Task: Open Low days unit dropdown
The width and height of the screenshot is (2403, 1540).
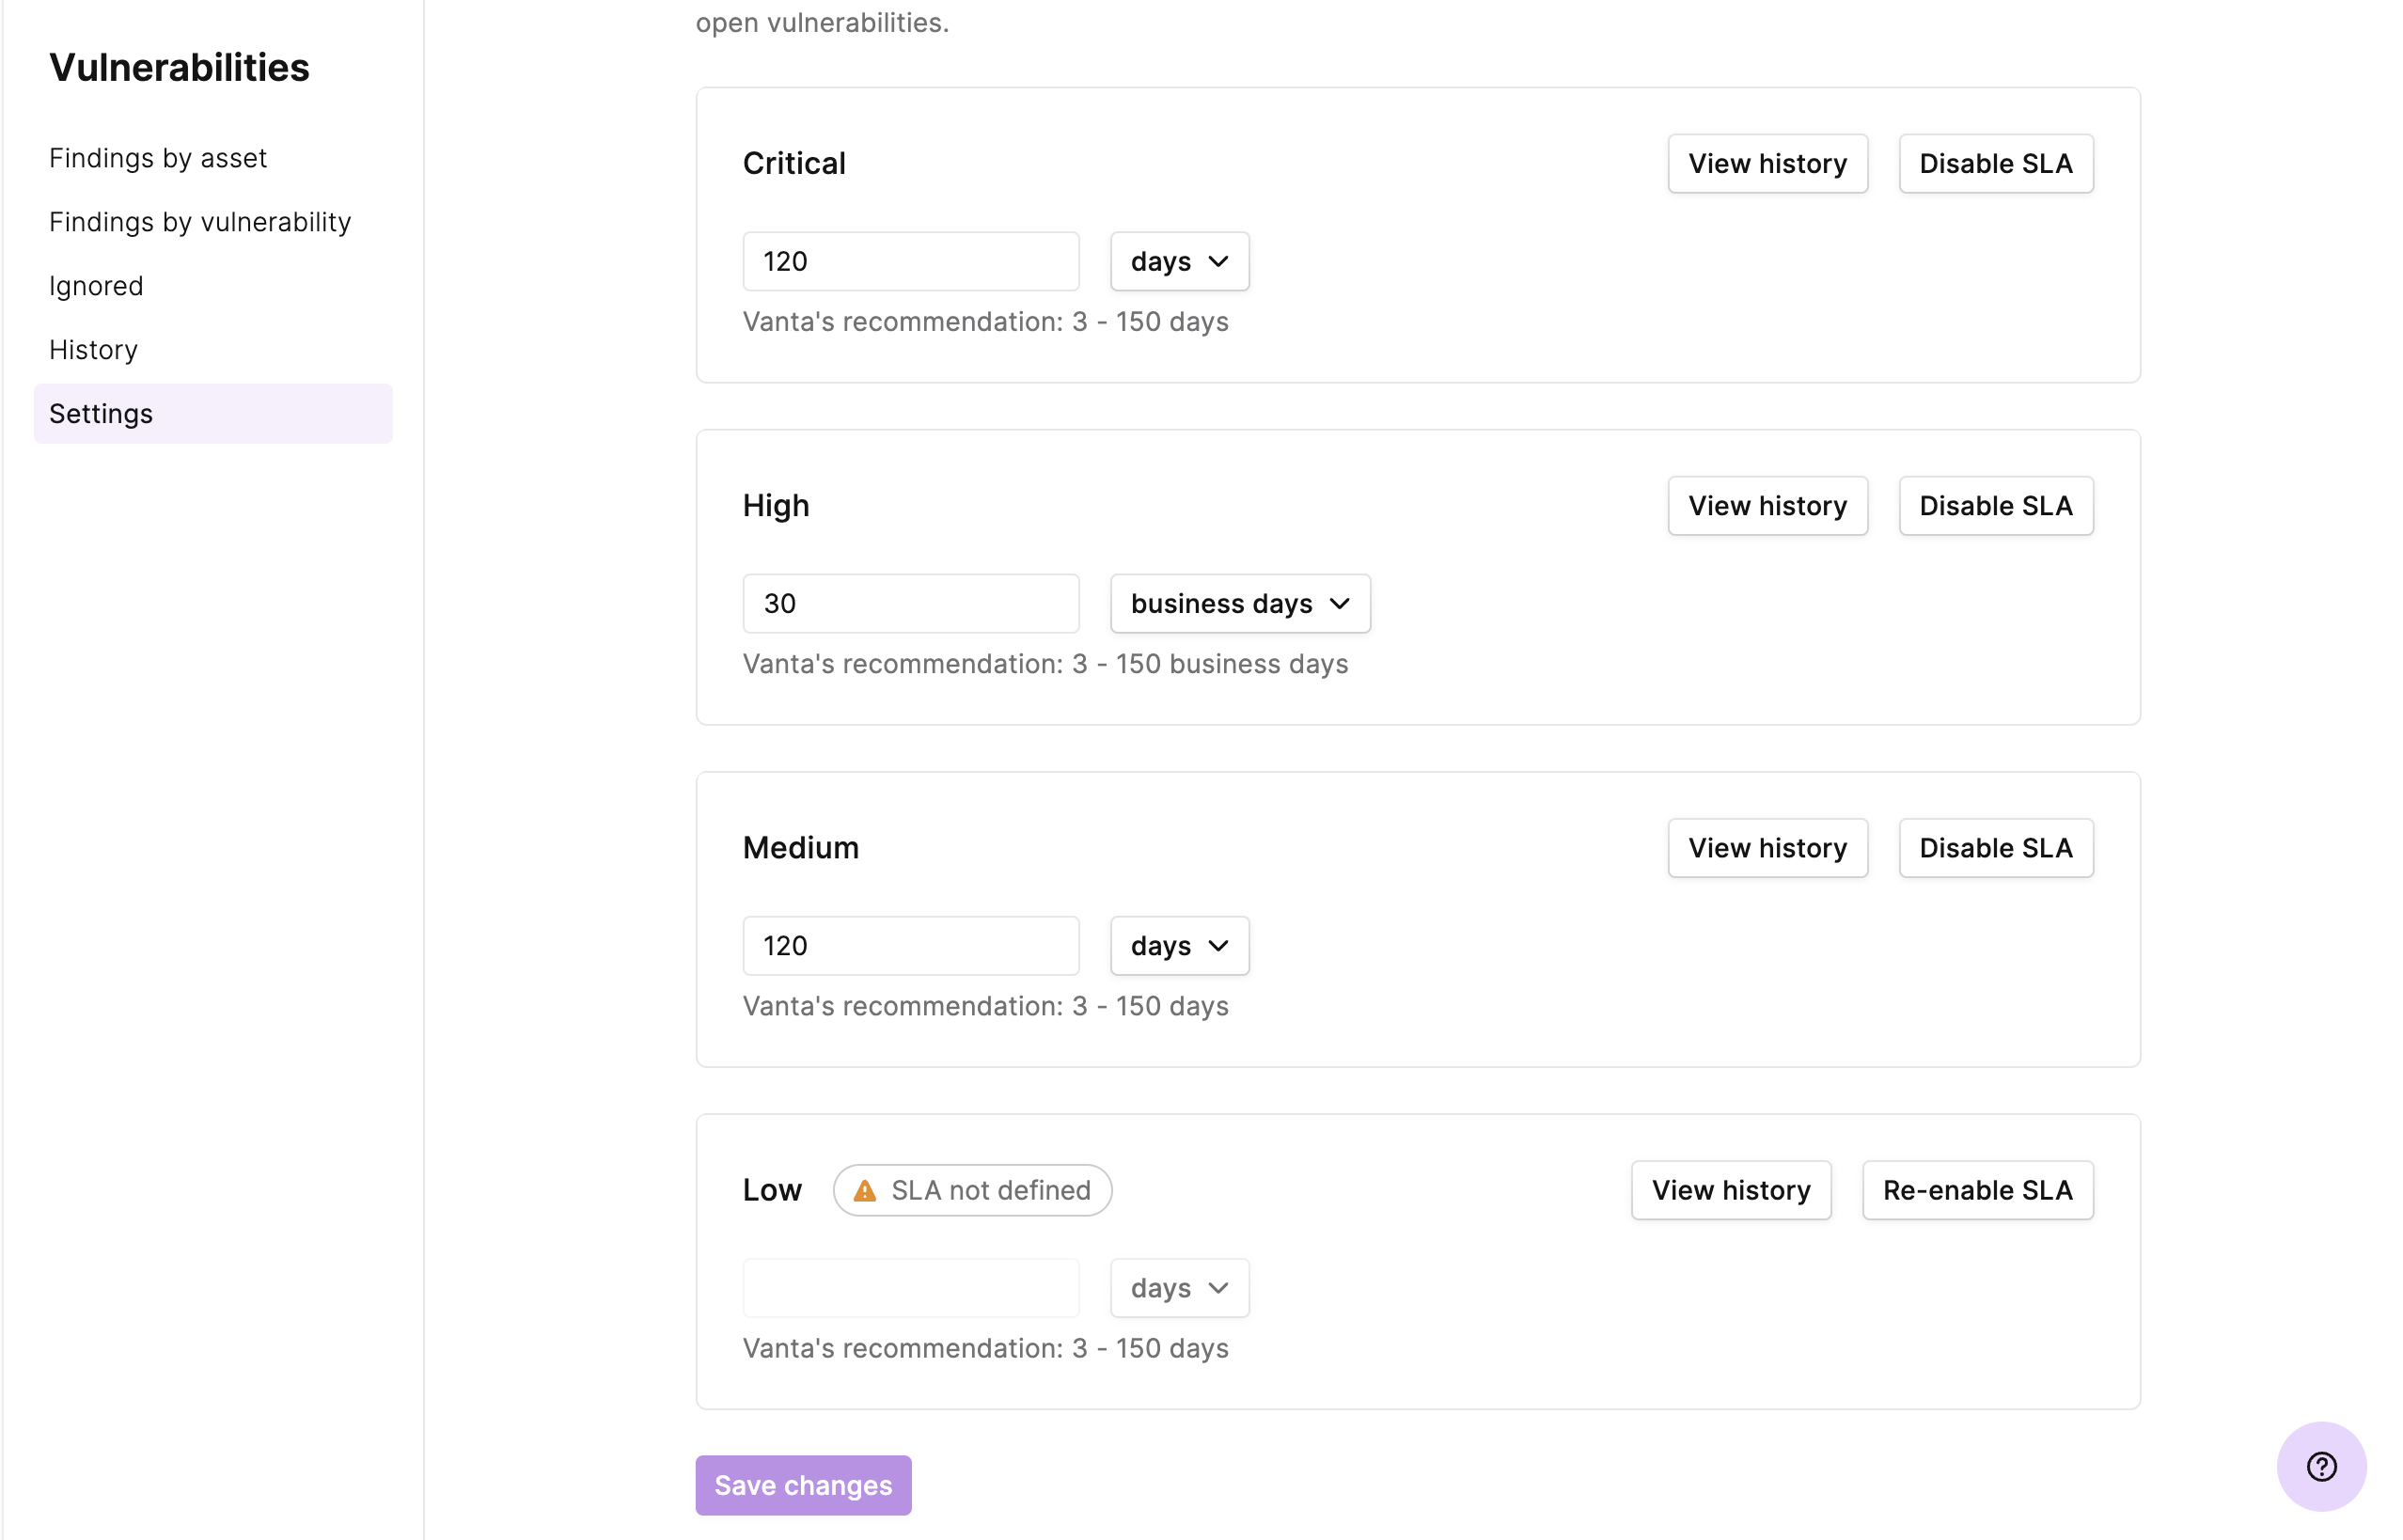Action: [x=1179, y=1288]
